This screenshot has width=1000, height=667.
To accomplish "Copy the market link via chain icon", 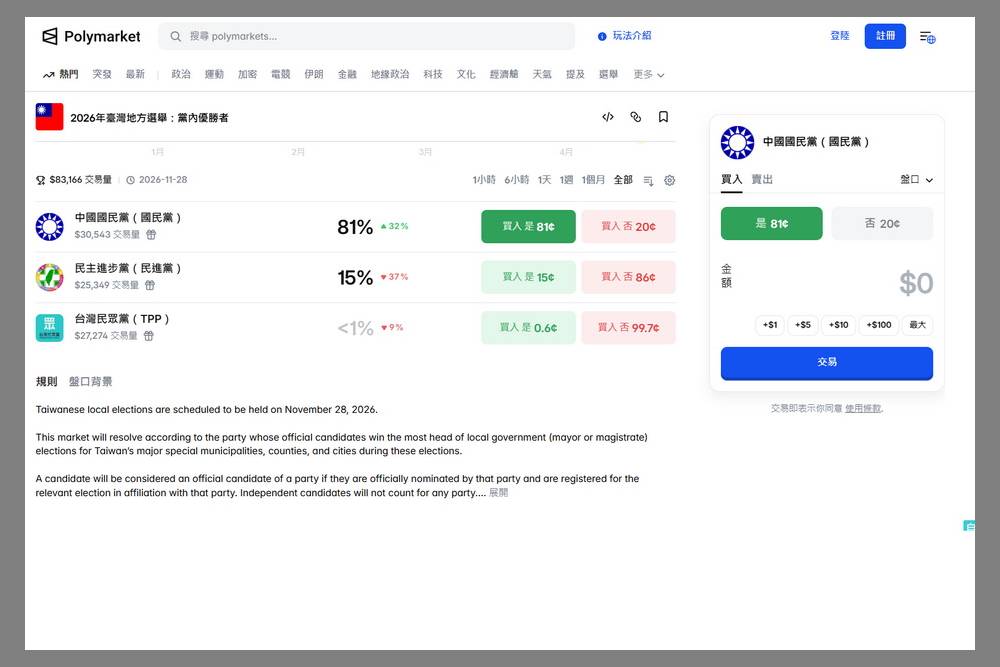I will [x=635, y=117].
